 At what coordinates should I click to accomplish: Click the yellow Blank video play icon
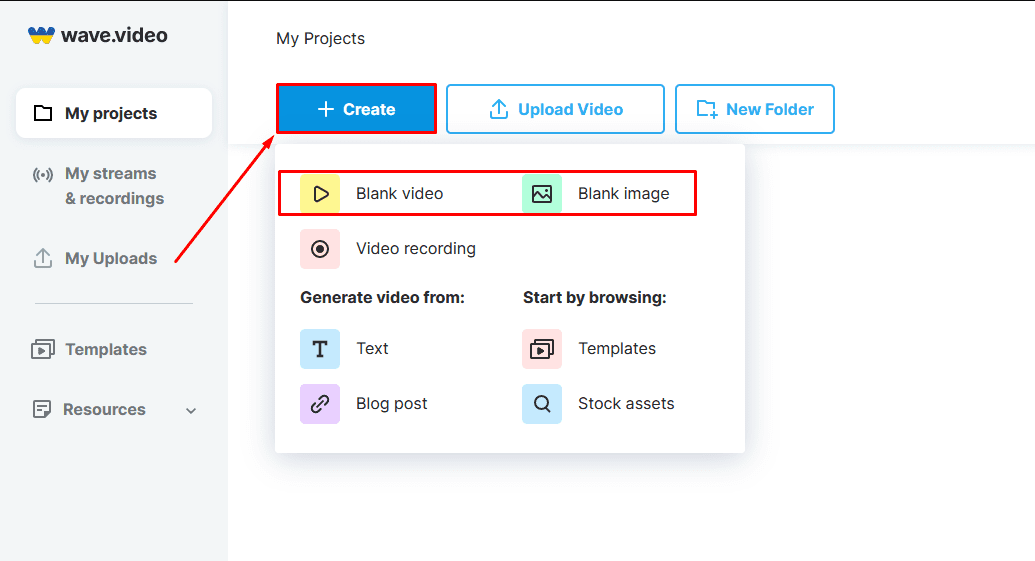[320, 193]
